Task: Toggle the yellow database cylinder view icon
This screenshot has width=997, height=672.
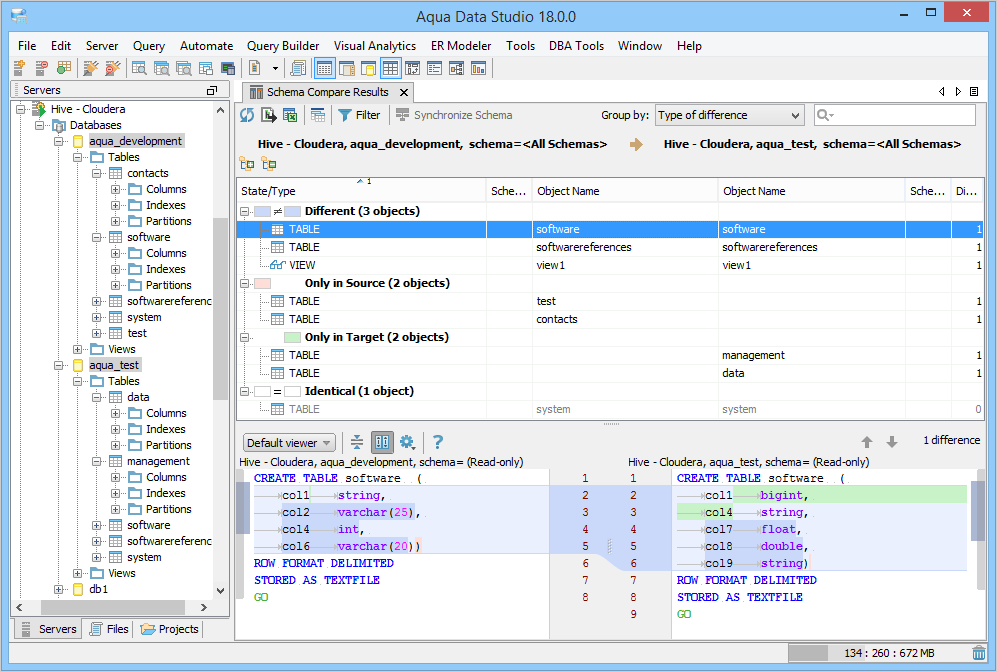Action: [368, 68]
